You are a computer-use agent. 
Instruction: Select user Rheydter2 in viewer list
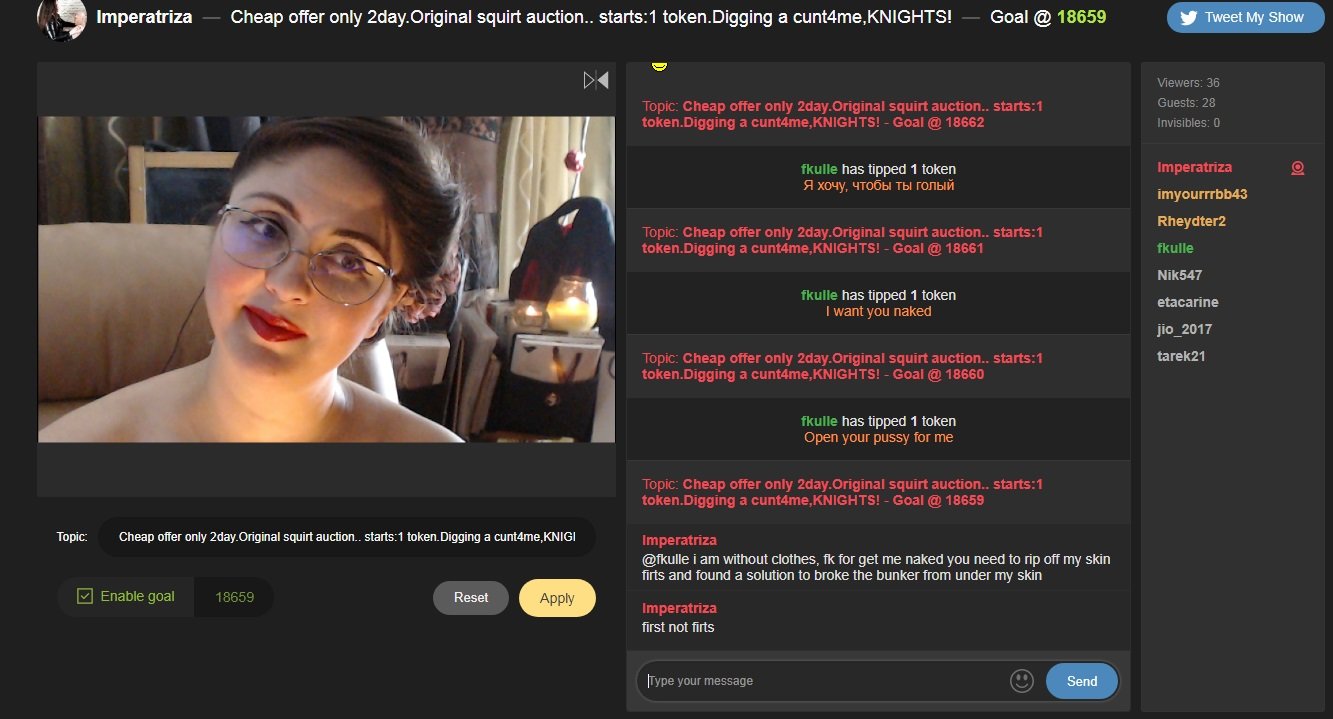tap(1191, 221)
